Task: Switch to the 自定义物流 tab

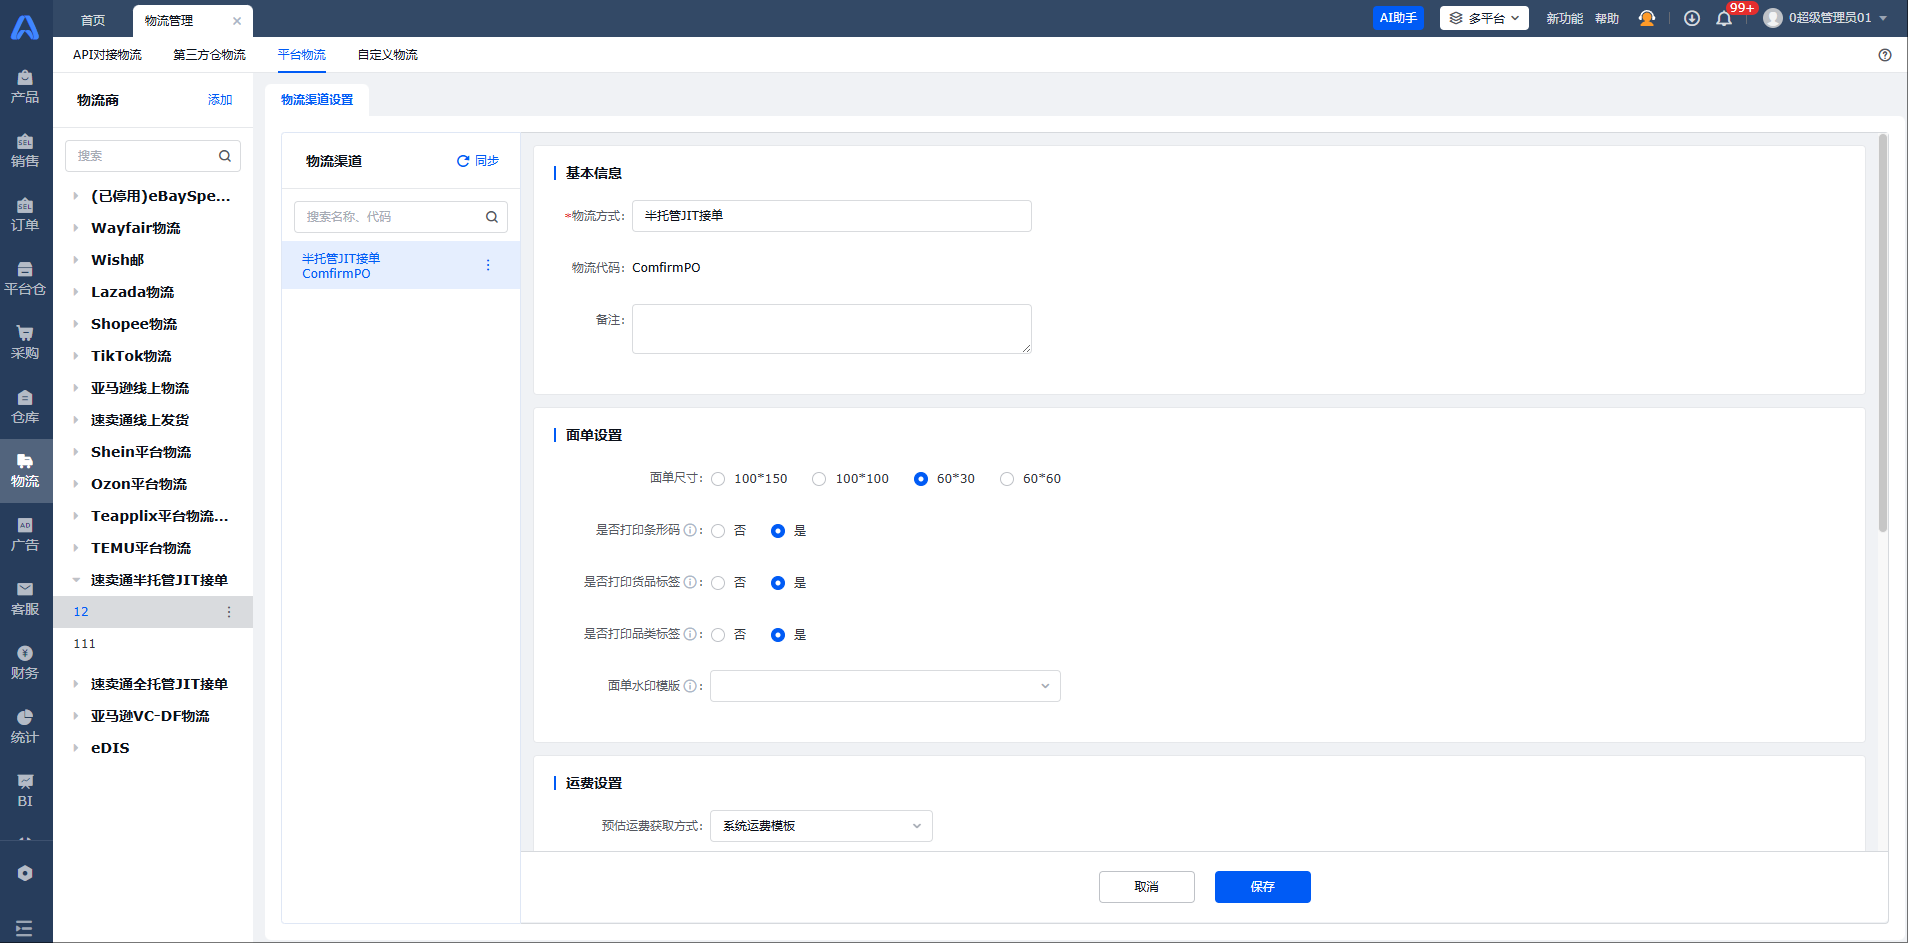Action: [x=388, y=55]
